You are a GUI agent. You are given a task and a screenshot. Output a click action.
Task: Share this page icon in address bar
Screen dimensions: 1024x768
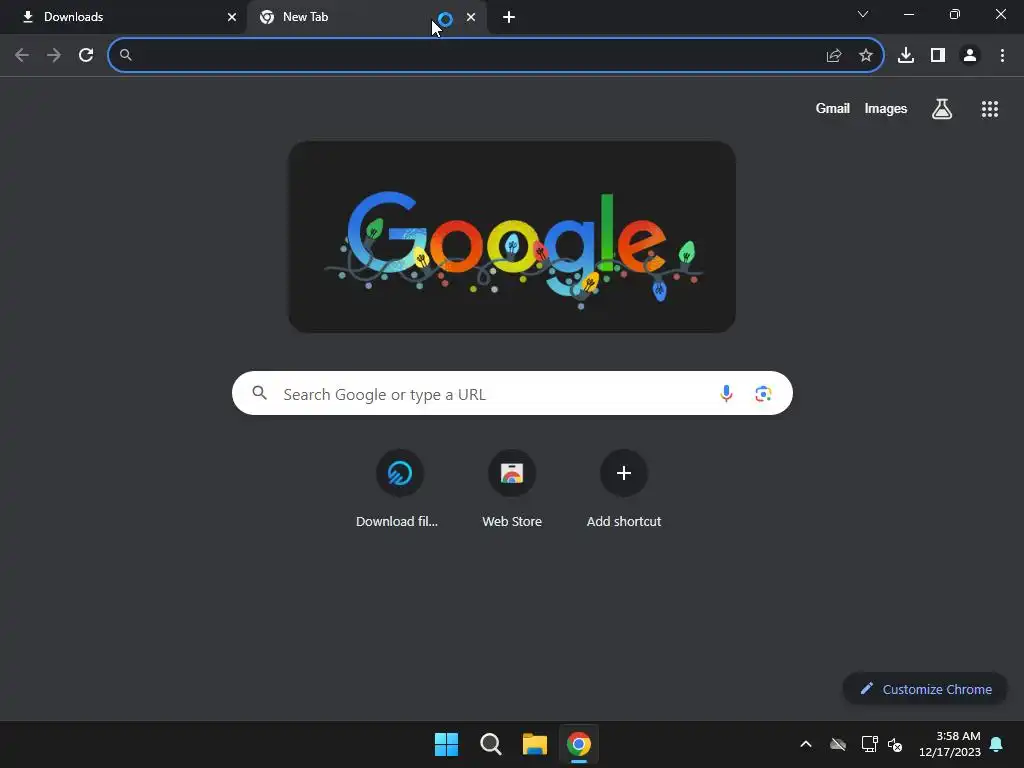tap(834, 56)
